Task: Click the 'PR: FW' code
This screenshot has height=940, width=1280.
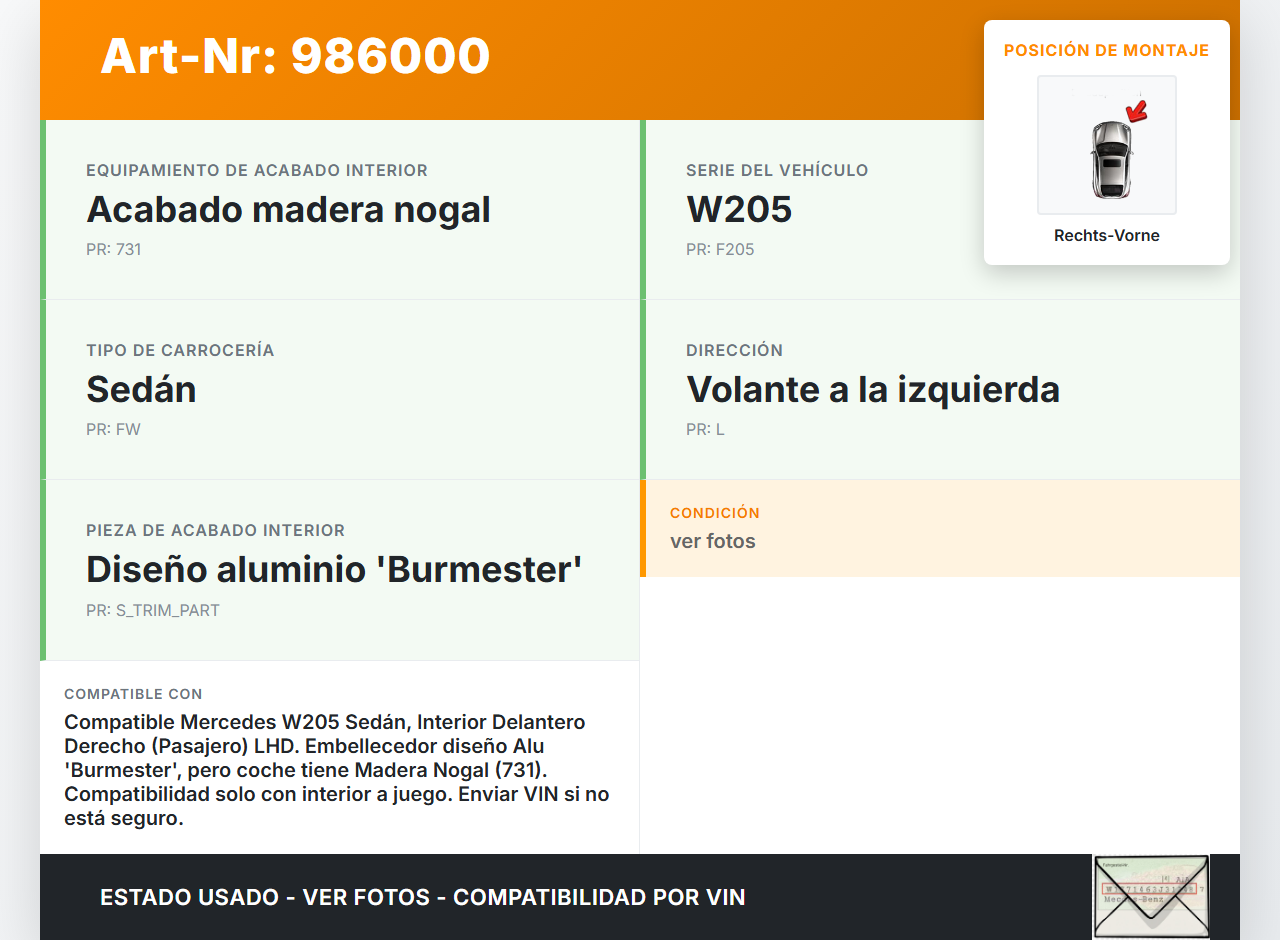Action: click(113, 430)
